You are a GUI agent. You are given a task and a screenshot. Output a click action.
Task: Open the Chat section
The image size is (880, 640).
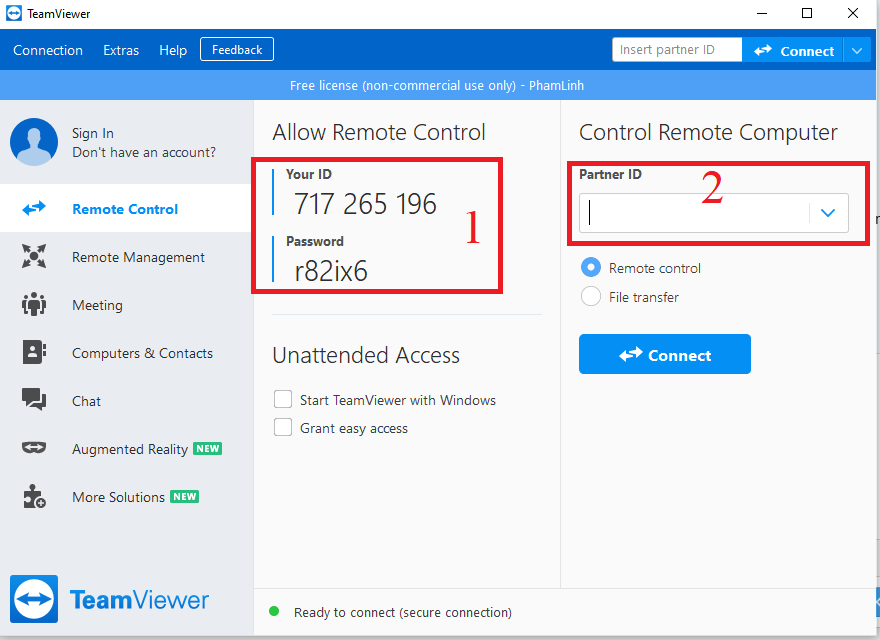[126, 400]
